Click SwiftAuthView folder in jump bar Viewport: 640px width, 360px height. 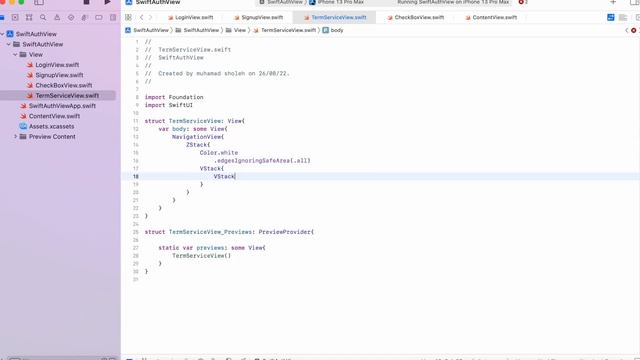pos(197,30)
